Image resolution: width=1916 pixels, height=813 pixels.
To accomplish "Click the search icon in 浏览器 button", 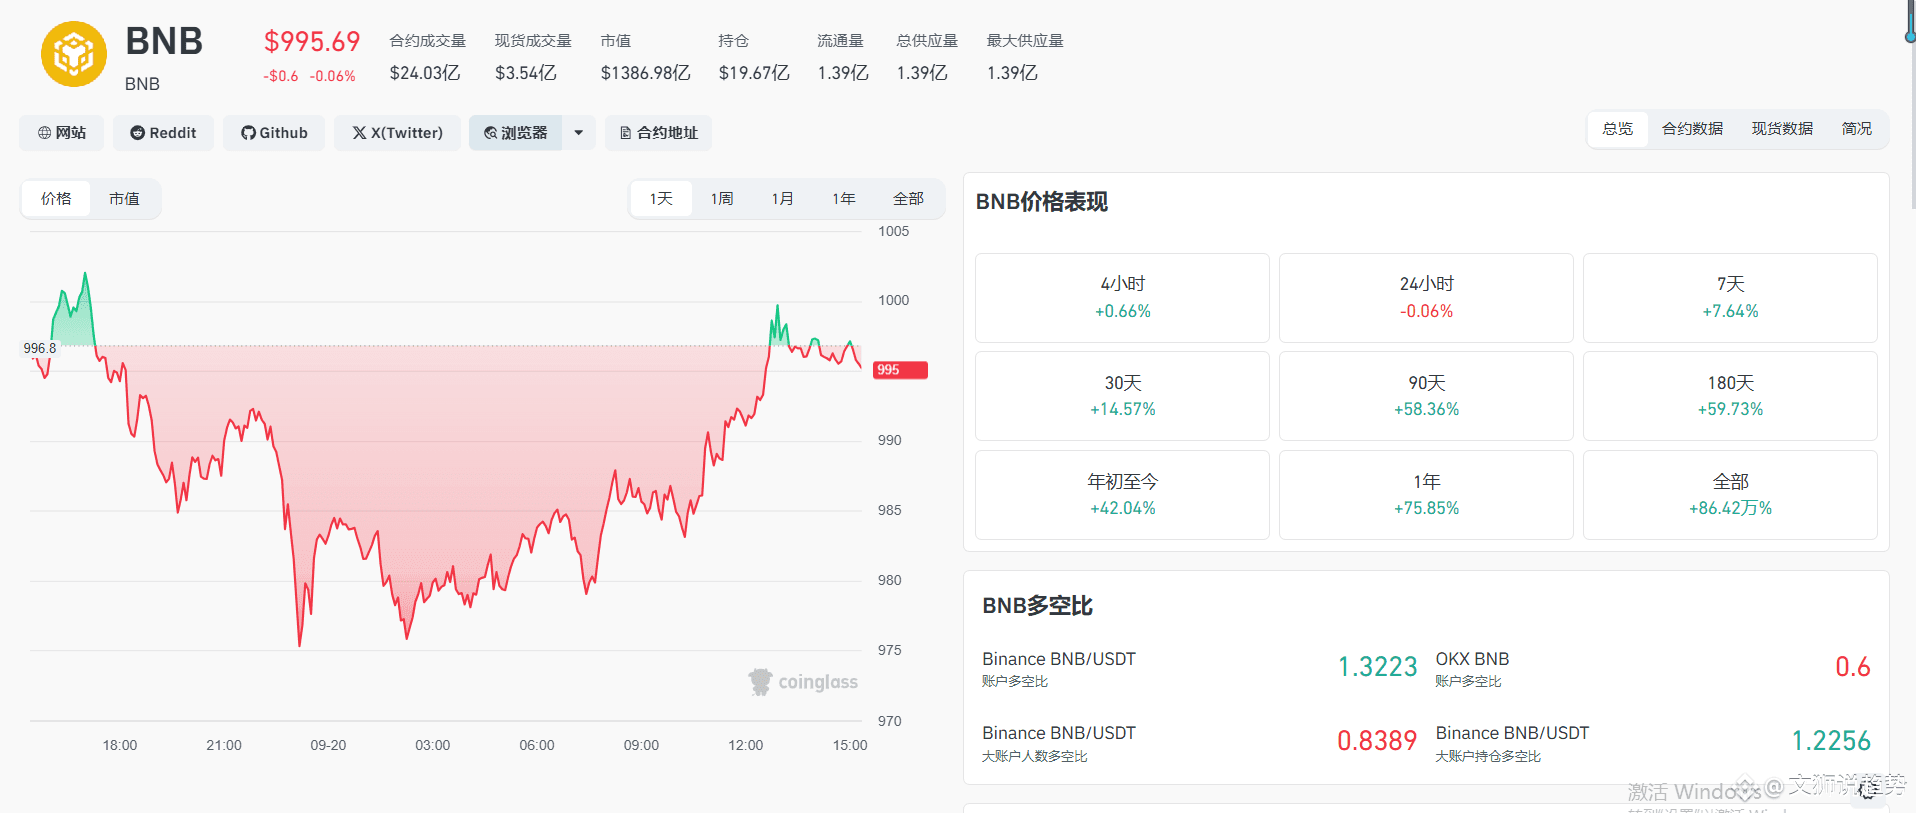I will (x=490, y=133).
